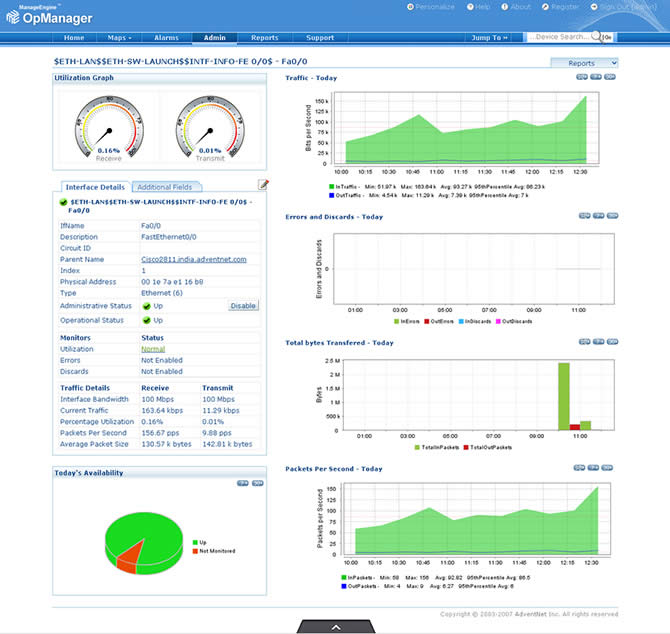Open the Reports dropdown at top right
The image size is (670, 634).
tap(584, 63)
